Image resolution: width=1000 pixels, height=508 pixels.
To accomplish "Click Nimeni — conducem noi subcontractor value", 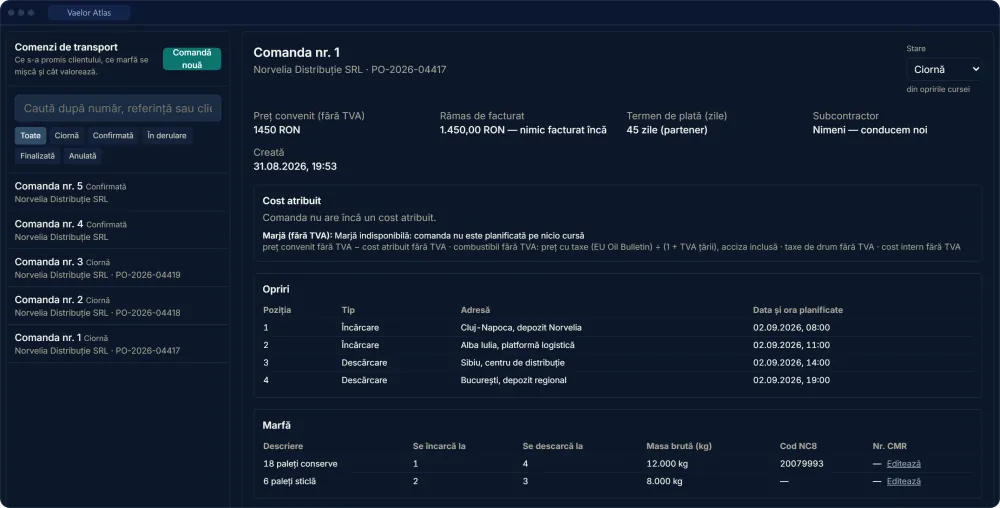I will [870, 130].
